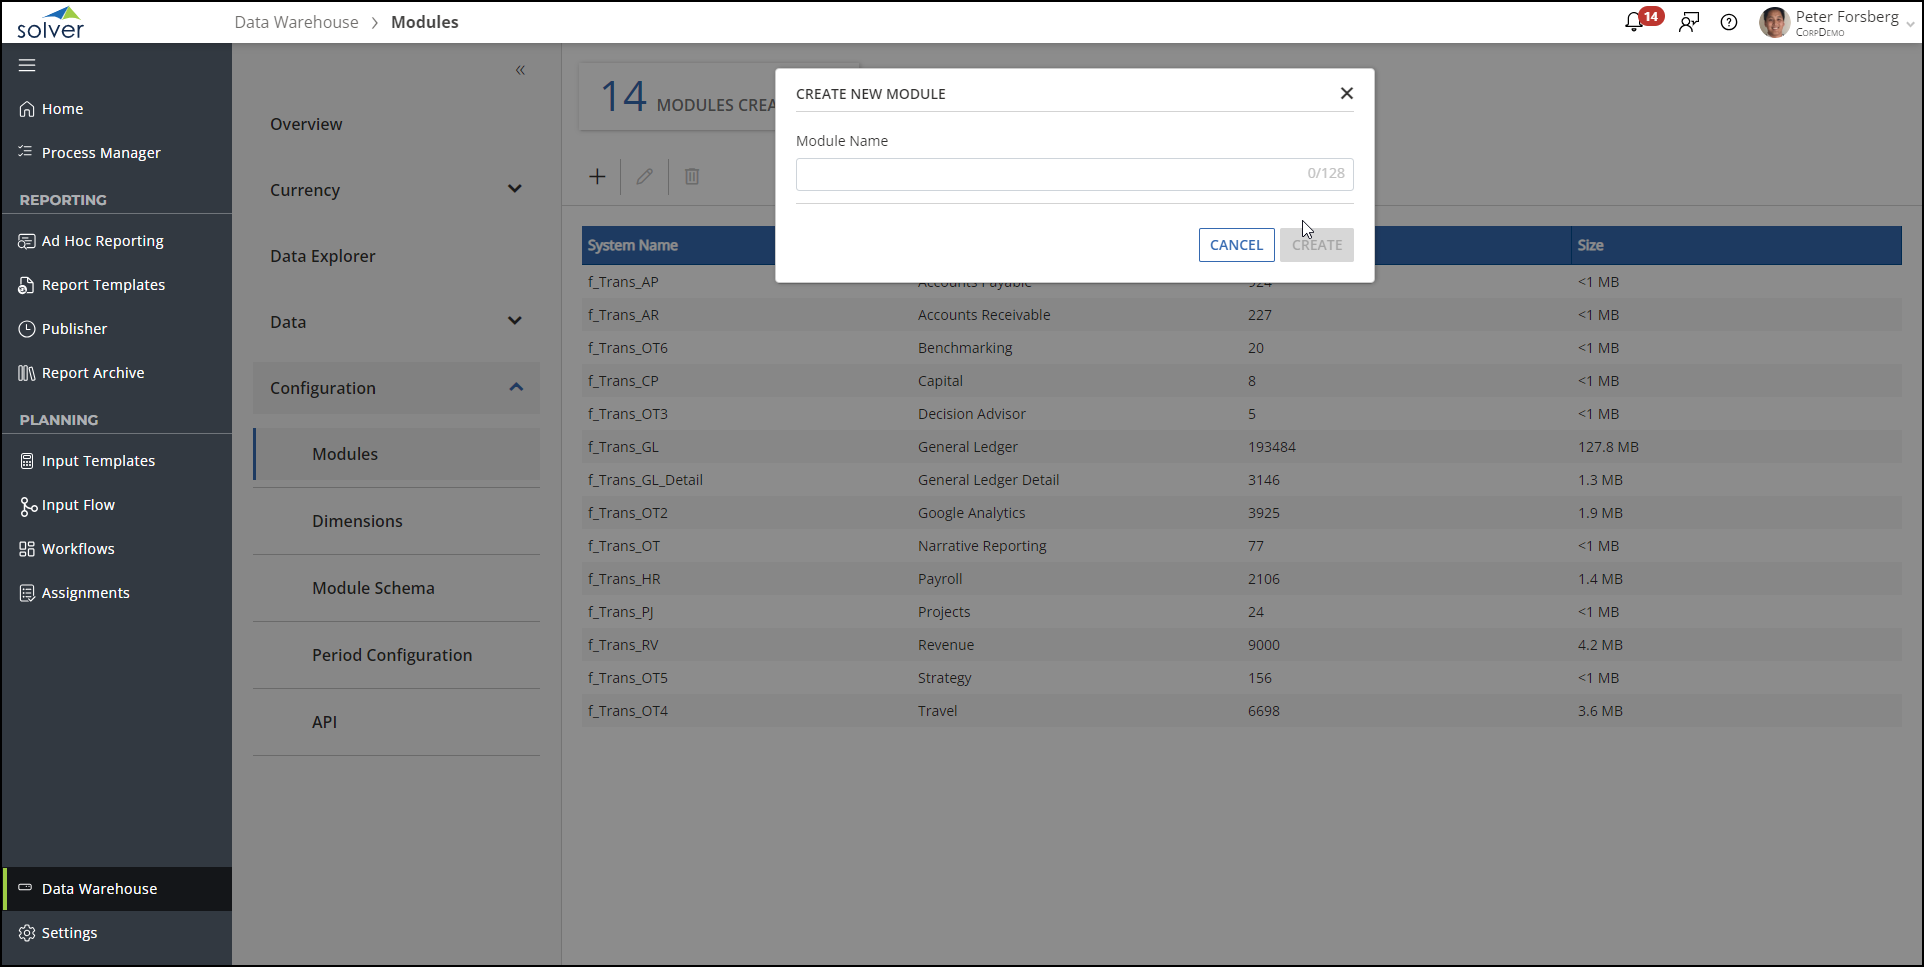This screenshot has height=967, width=1924.
Task: Click the notifications bell icon
Action: [x=1634, y=22]
